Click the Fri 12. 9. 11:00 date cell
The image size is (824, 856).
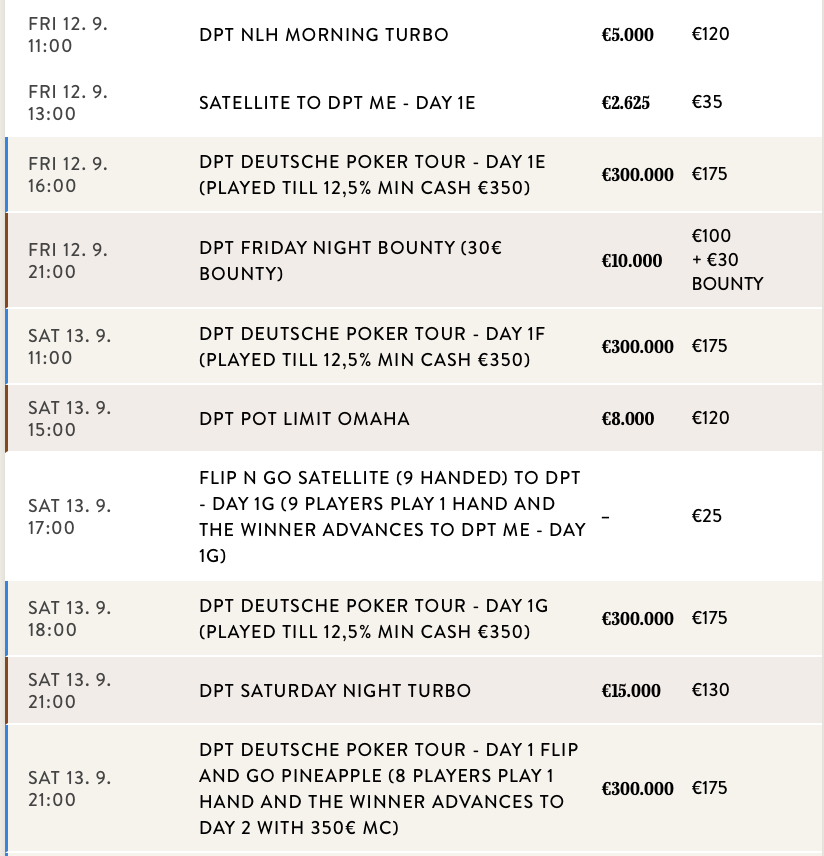[68, 35]
